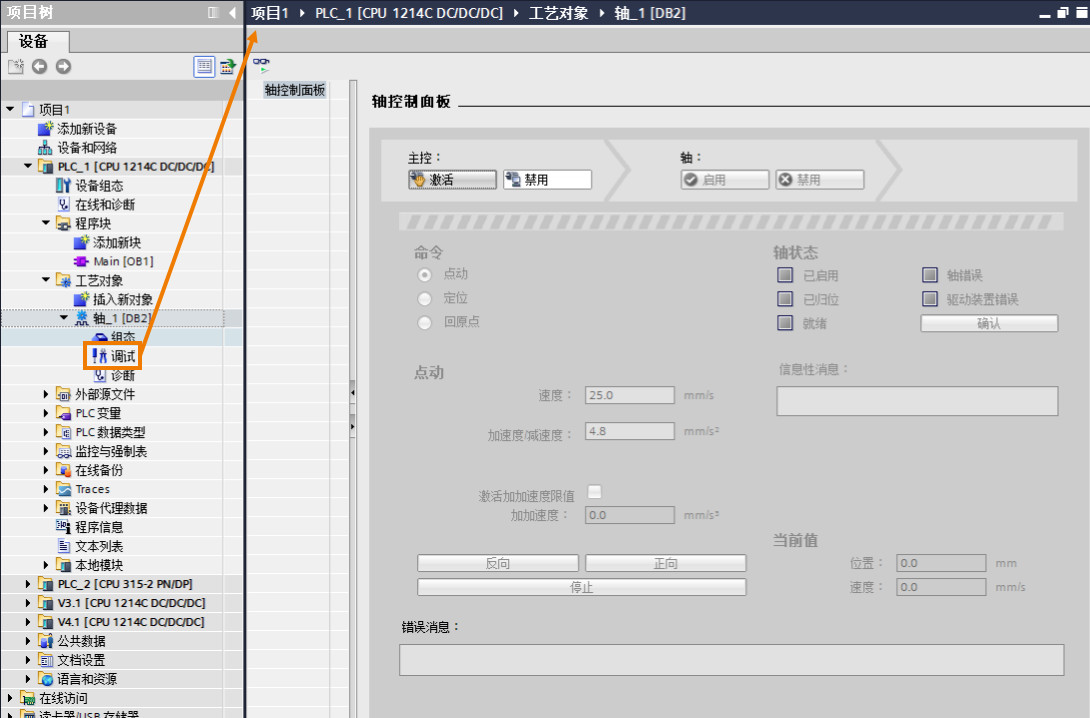Click the forward navigation arrow in project tree
The width and height of the screenshot is (1090, 718).
(63, 66)
